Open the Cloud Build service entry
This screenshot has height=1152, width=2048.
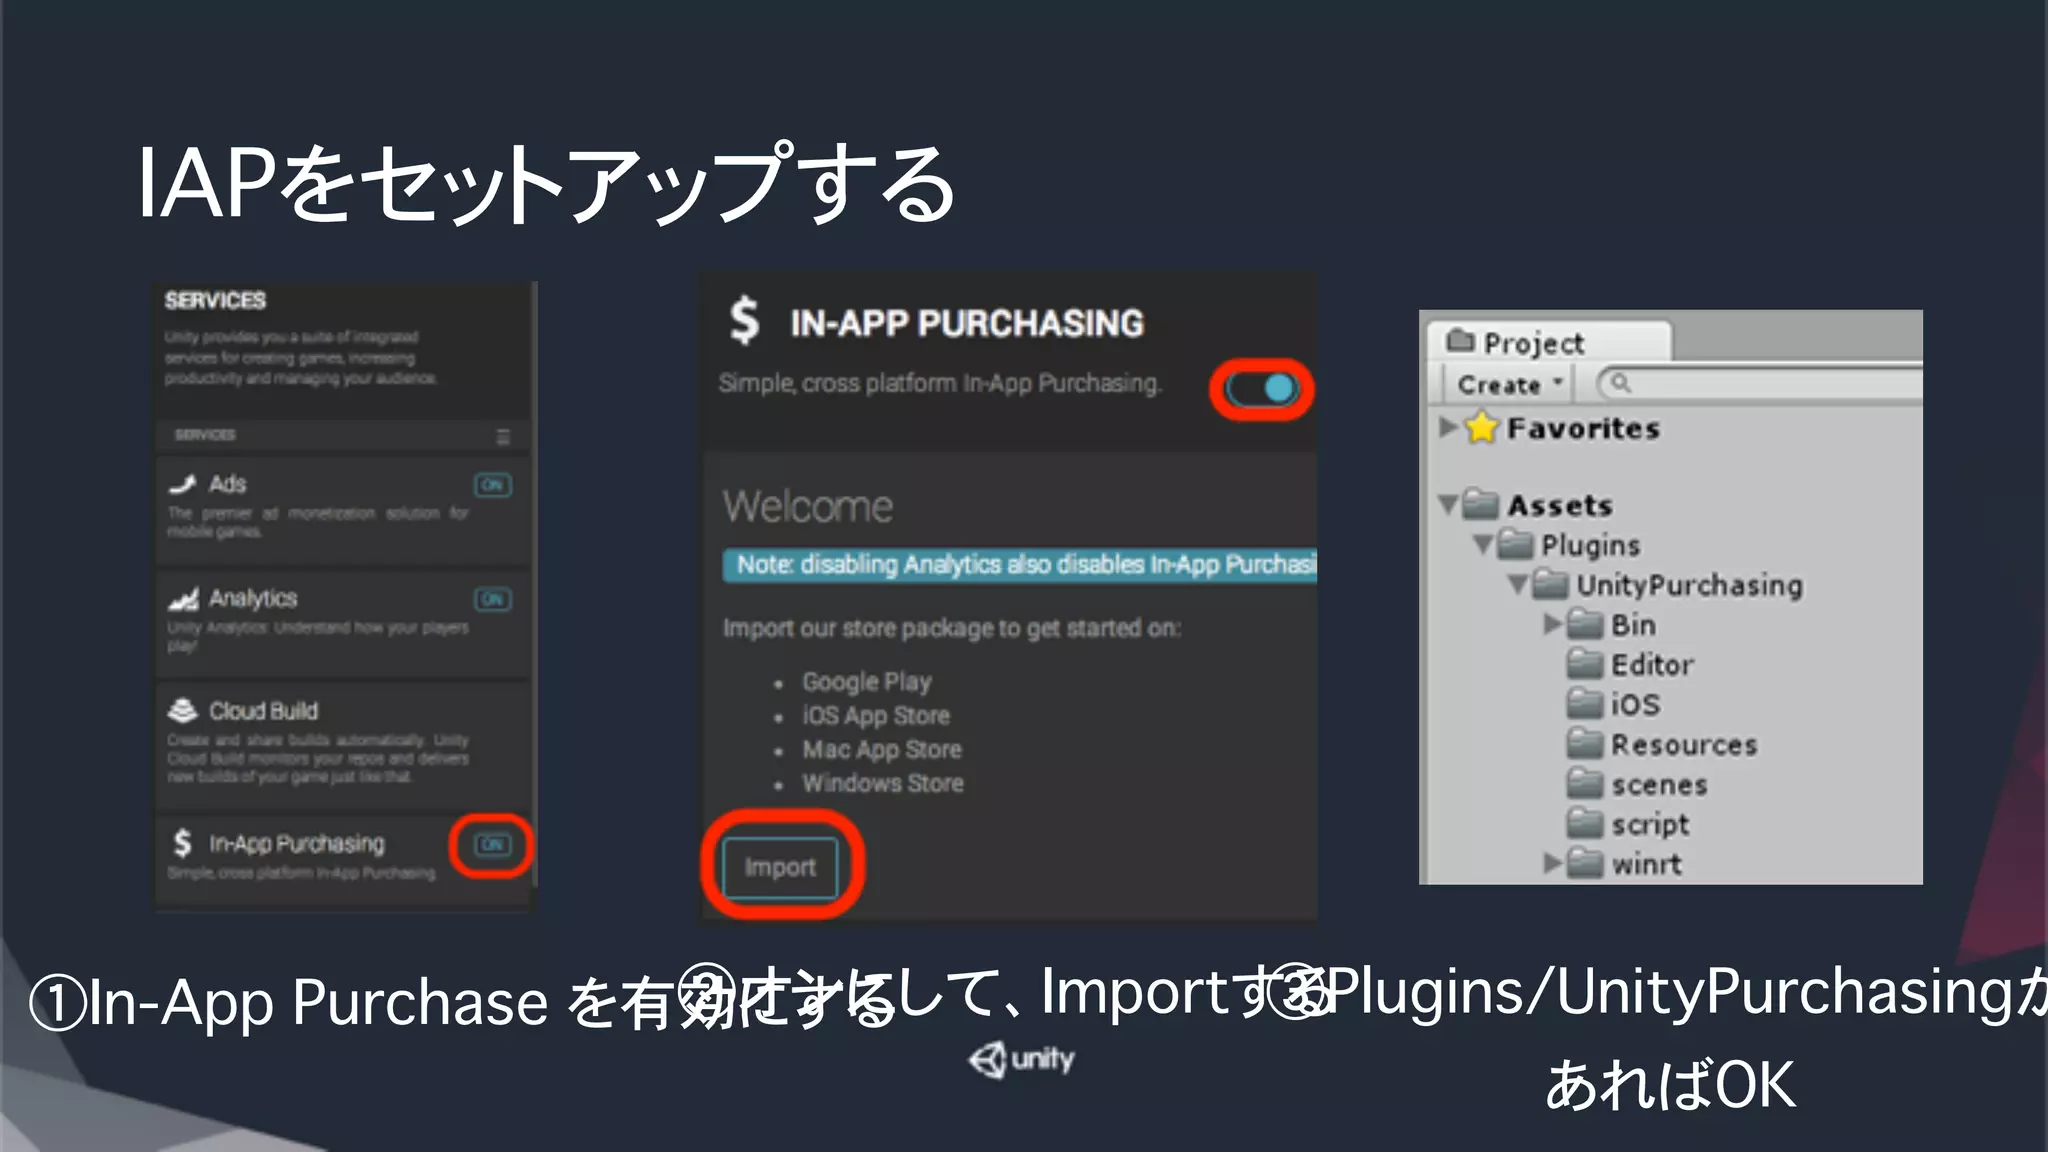(342, 745)
